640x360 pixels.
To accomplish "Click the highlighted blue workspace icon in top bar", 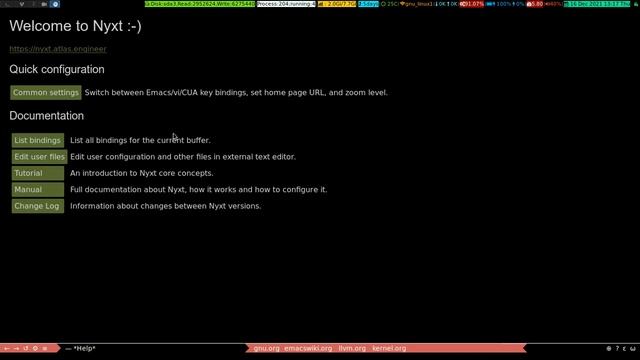I will 55,4.
